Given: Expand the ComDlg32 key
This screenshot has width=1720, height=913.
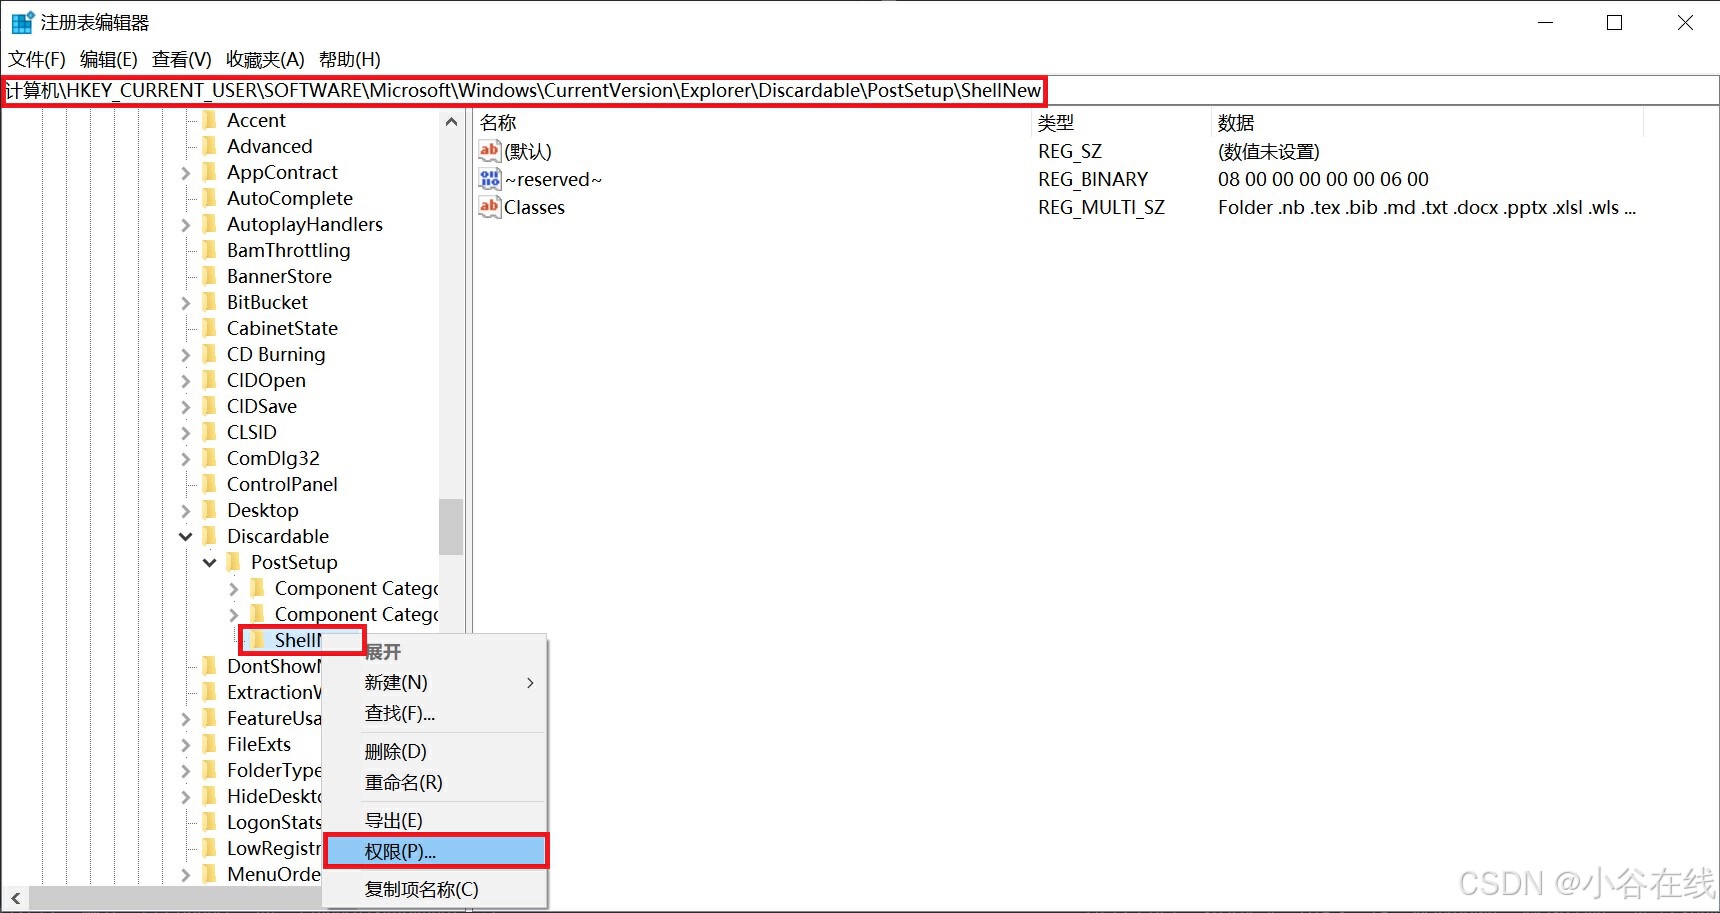Looking at the screenshot, I should point(186,459).
